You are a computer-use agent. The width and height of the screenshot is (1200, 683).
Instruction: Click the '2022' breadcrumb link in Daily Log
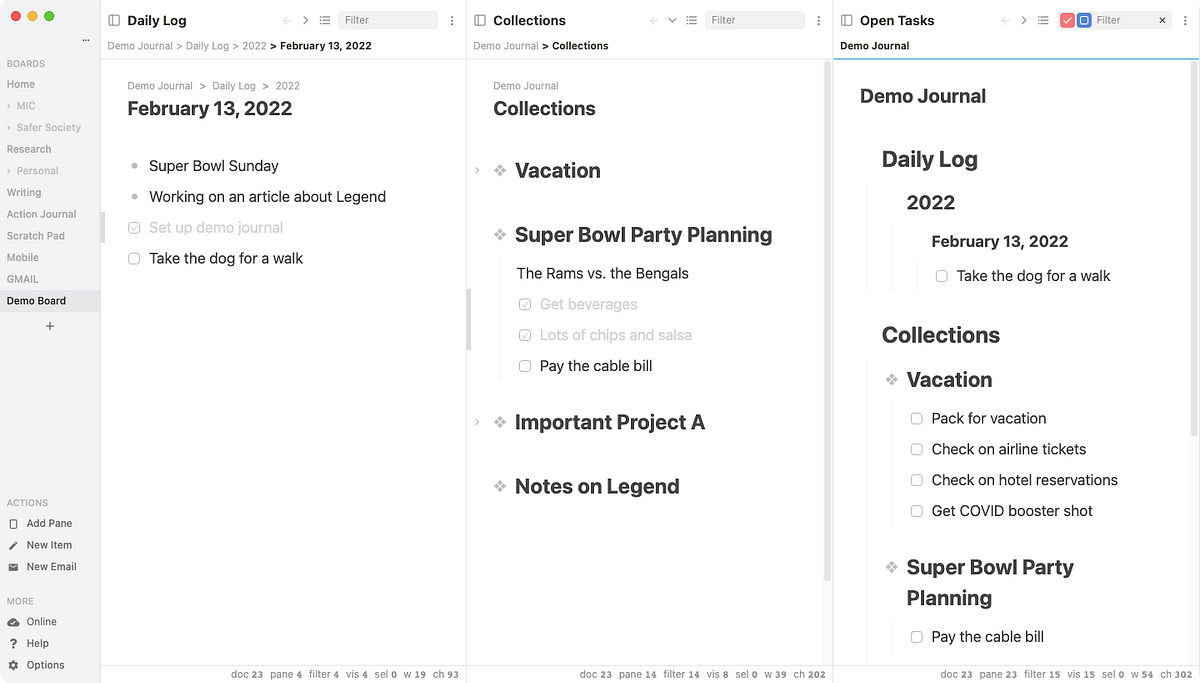click(254, 46)
